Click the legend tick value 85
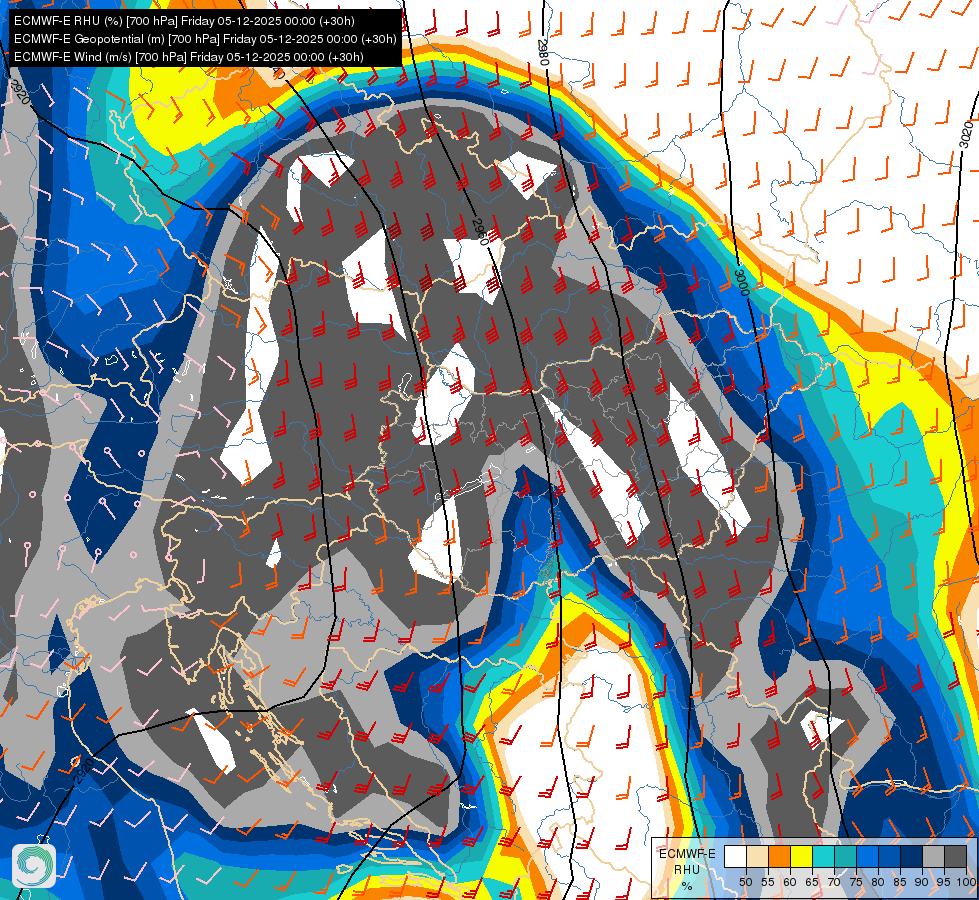Viewport: 979px width, 900px height. (900, 882)
